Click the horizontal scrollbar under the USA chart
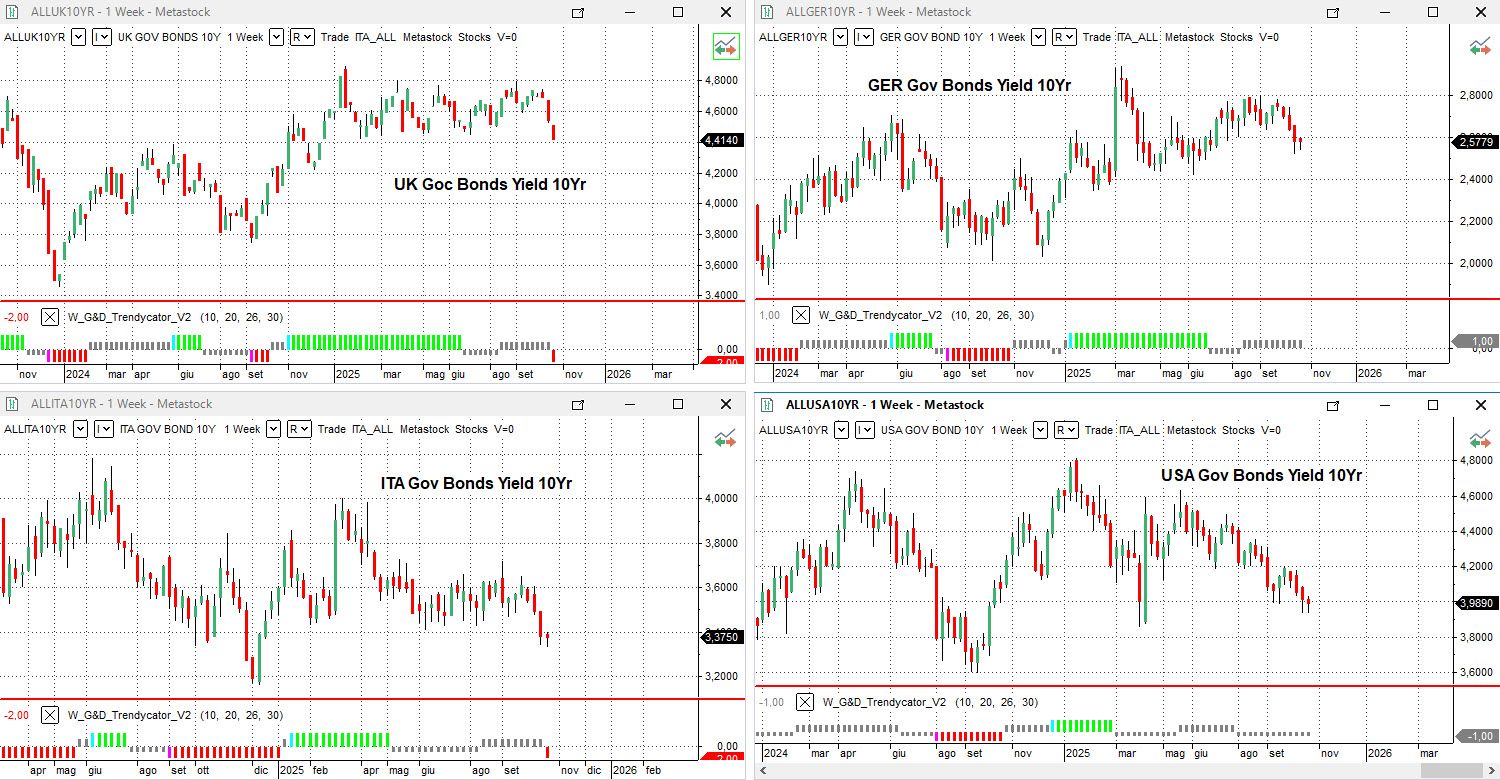1500x780 pixels. [1100, 772]
